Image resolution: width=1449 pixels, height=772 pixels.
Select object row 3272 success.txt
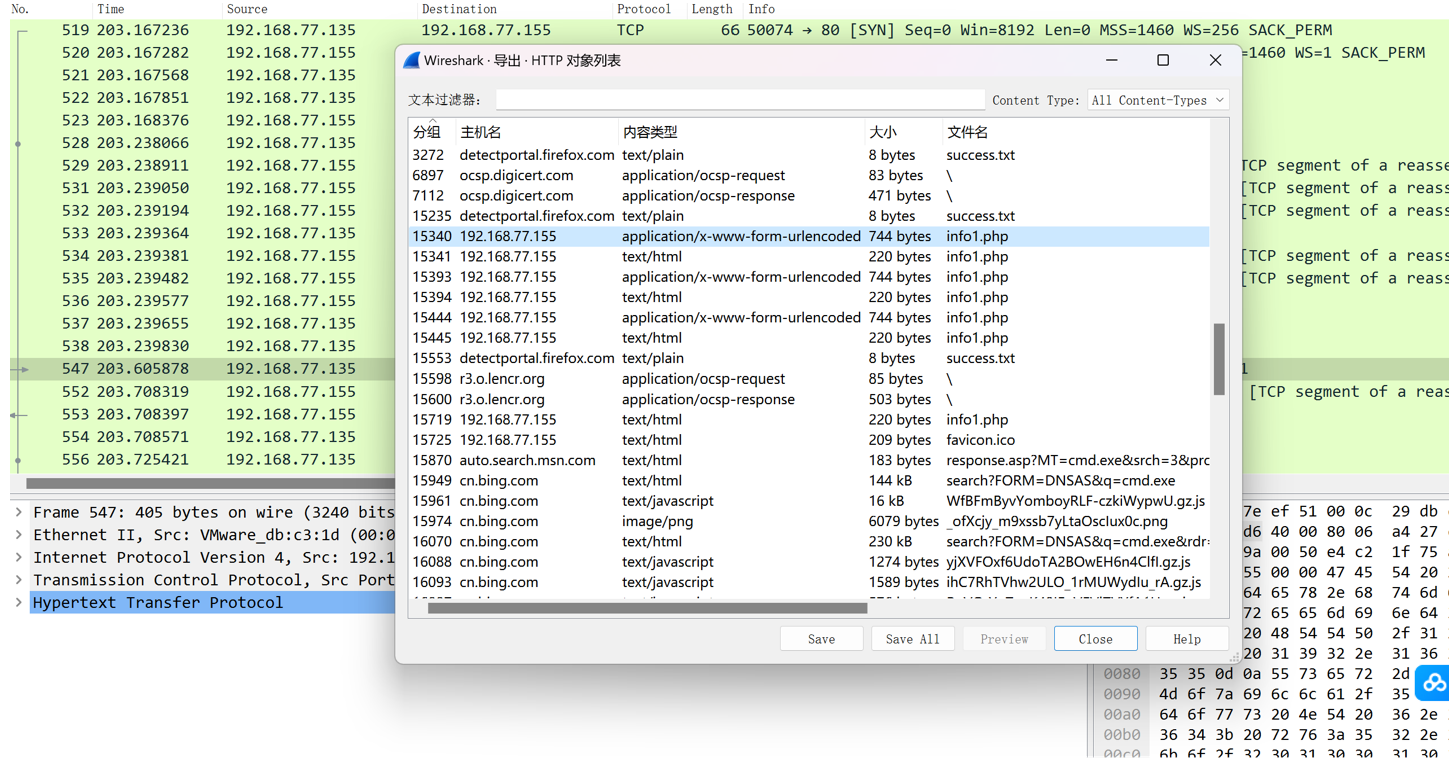pos(809,155)
